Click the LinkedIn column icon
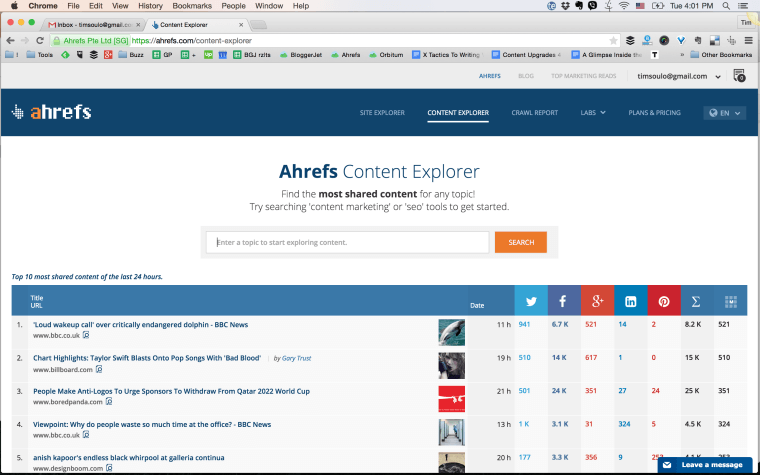The image size is (760, 475). (630, 301)
